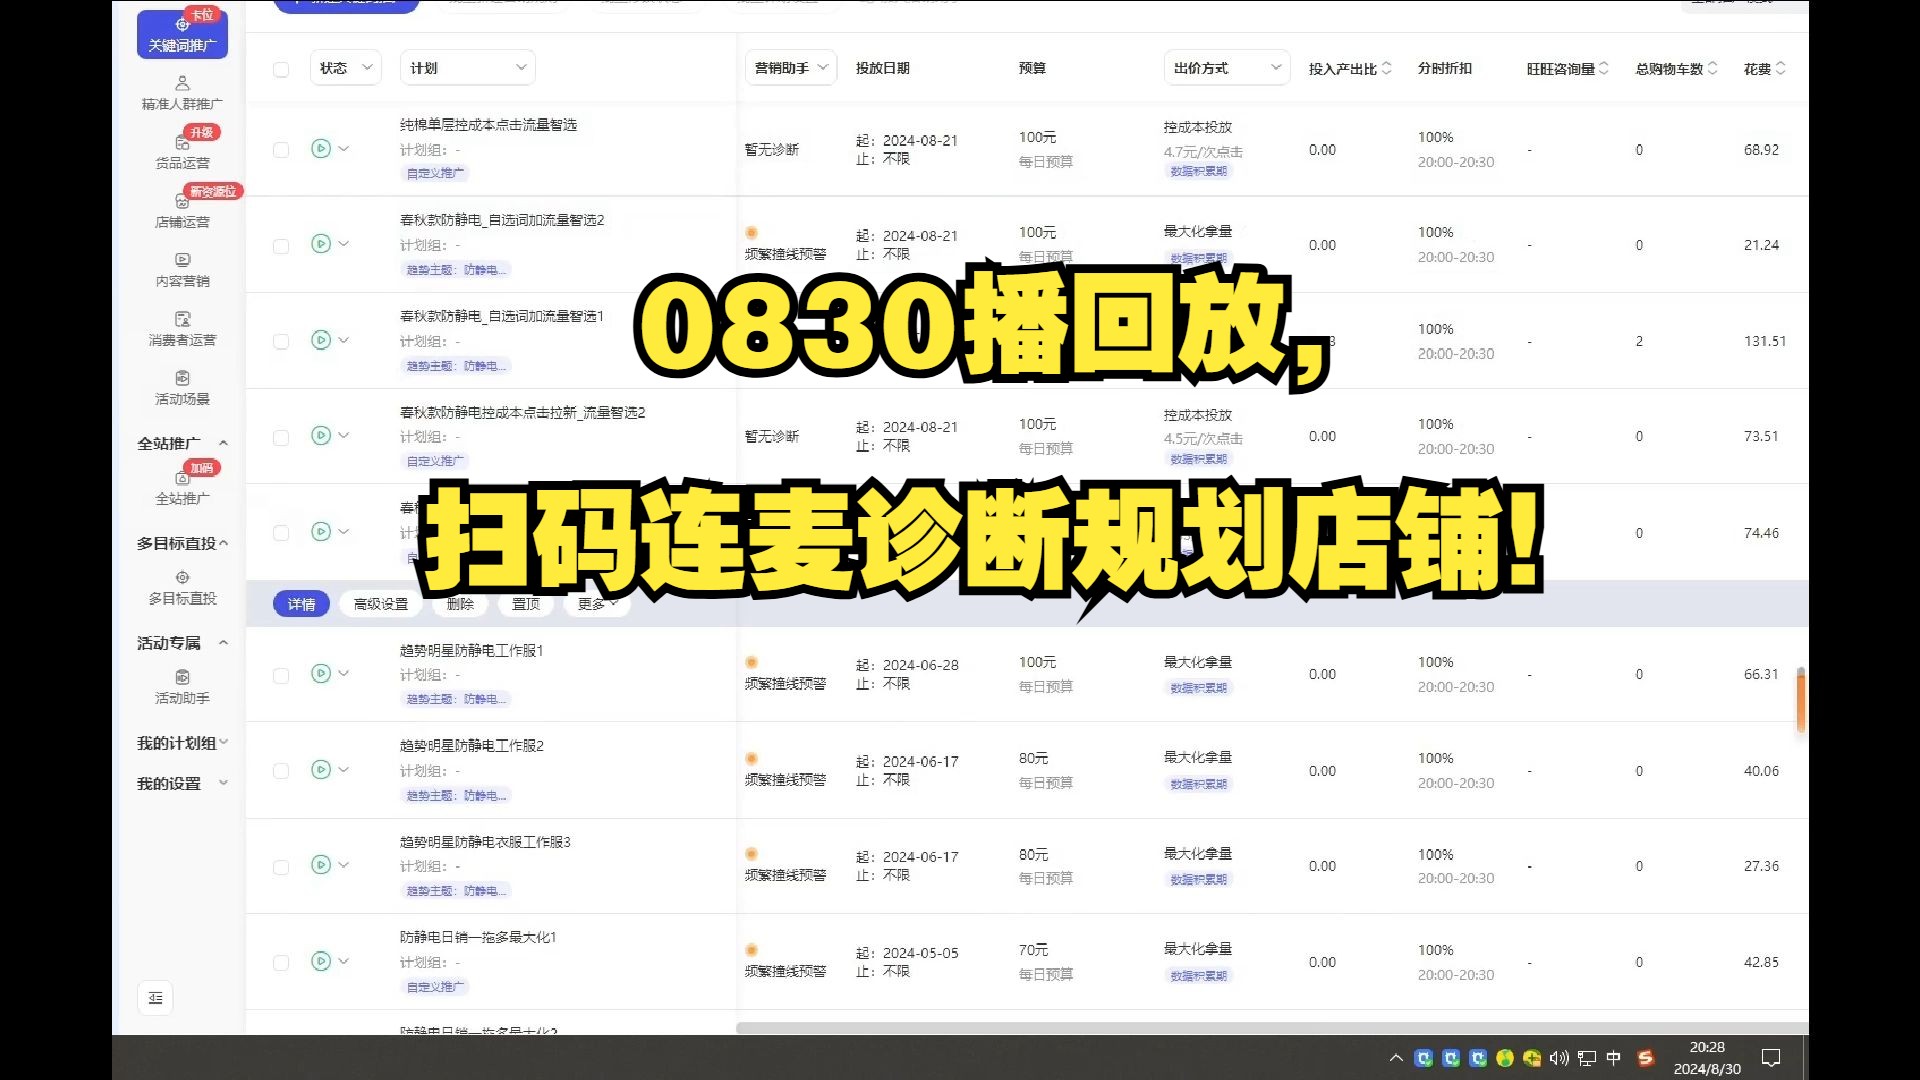The width and height of the screenshot is (1920, 1080).
Task: Click 详情 button in row action bar
Action: (301, 604)
